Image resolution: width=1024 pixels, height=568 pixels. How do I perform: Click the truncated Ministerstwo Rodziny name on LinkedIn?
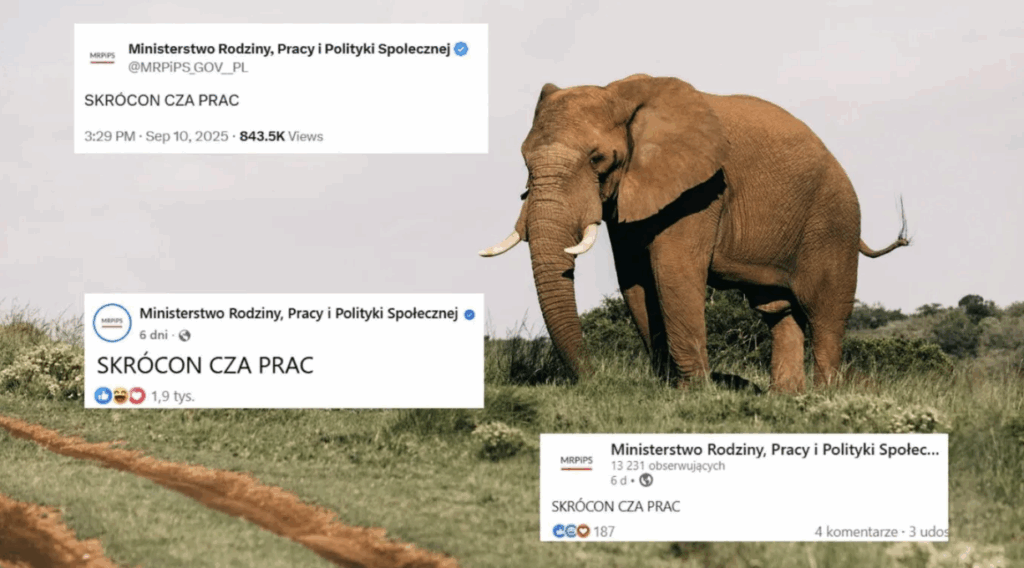[x=775, y=449]
